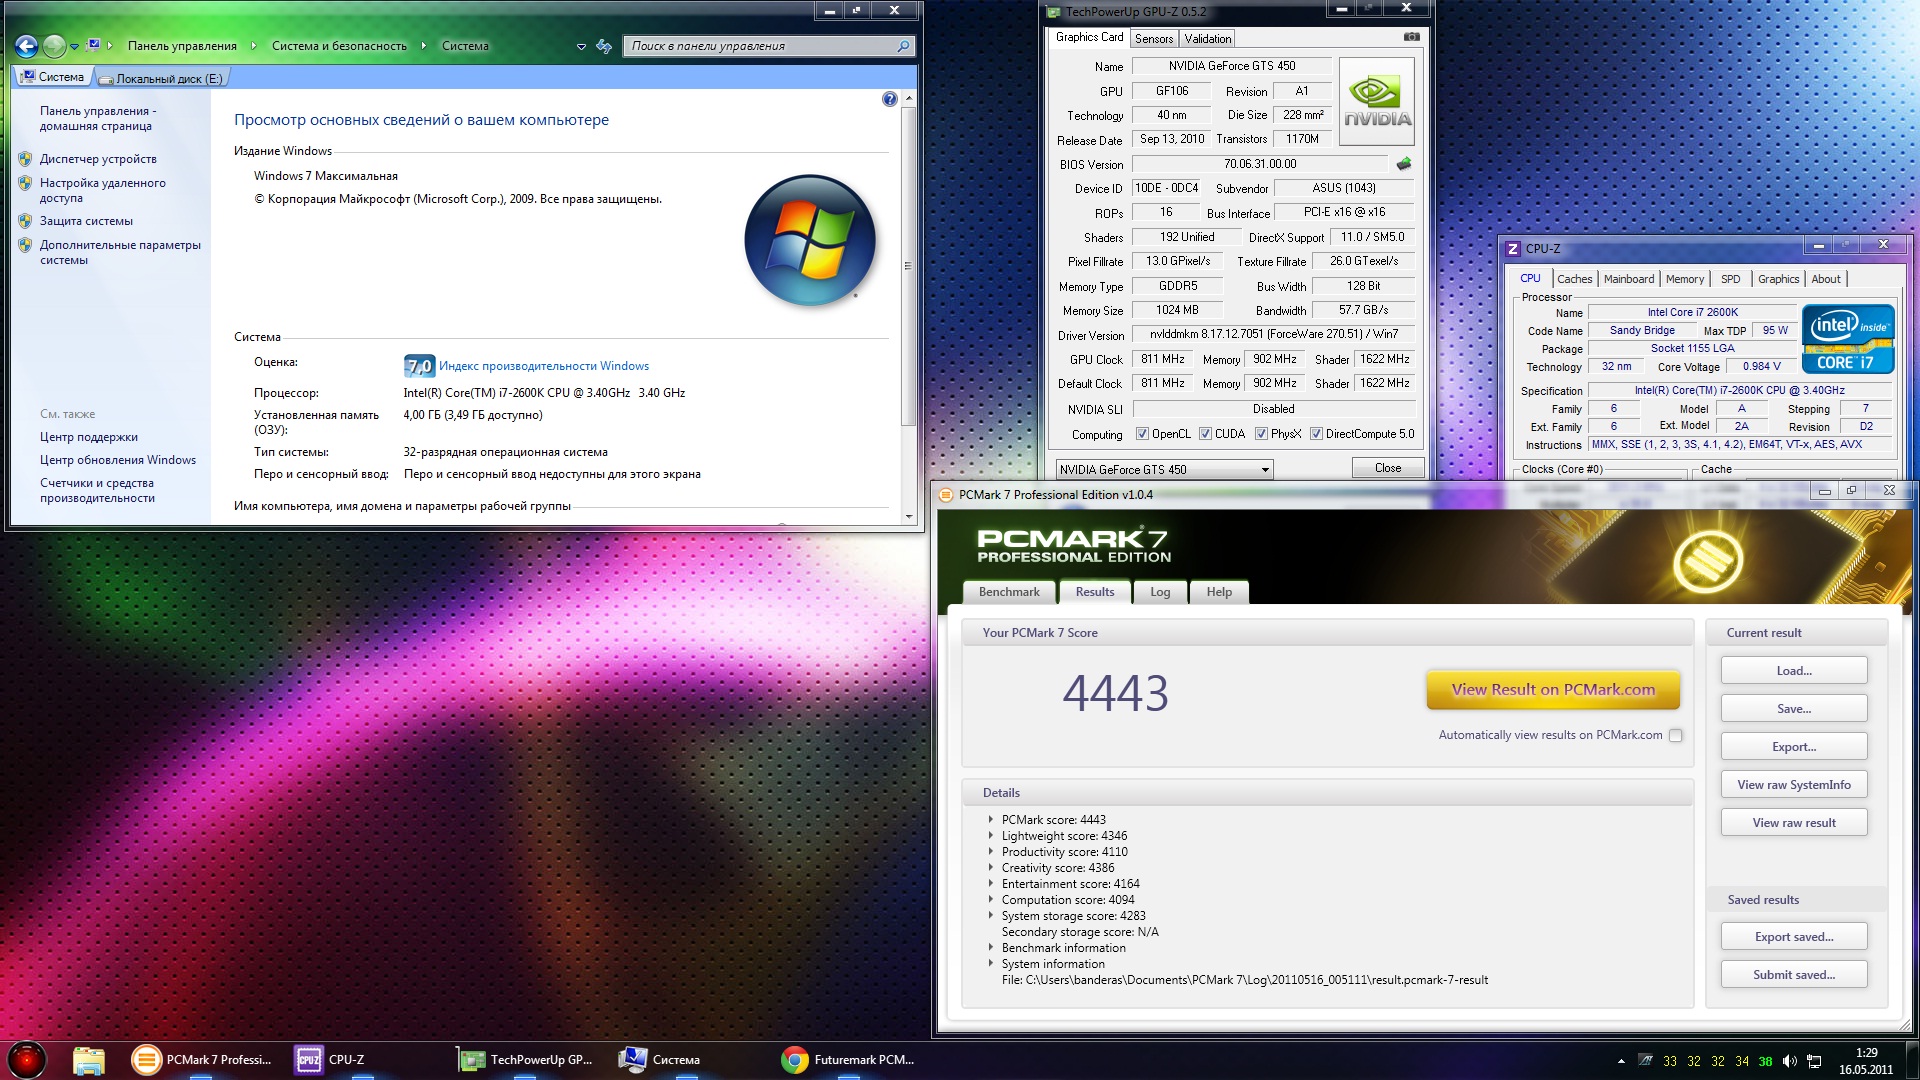
Task: Click the volume speaker tray icon
Action: (x=1790, y=1061)
